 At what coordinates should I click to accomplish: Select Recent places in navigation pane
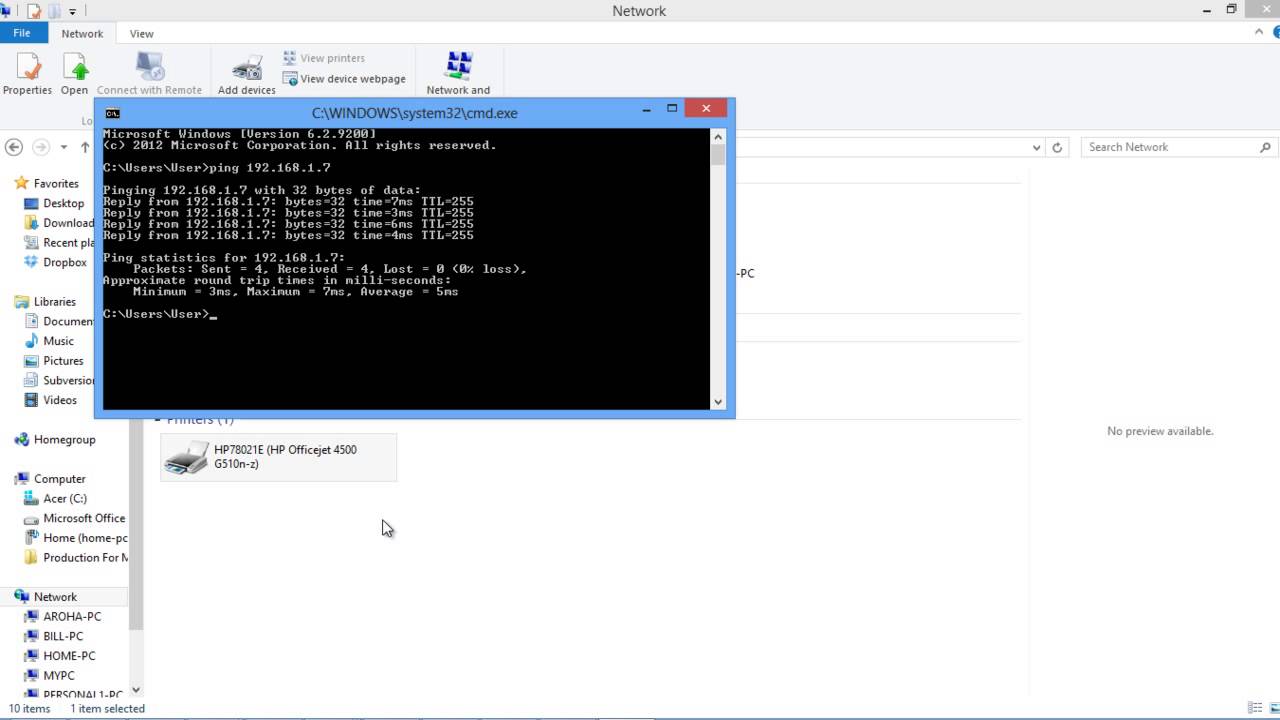click(x=68, y=243)
